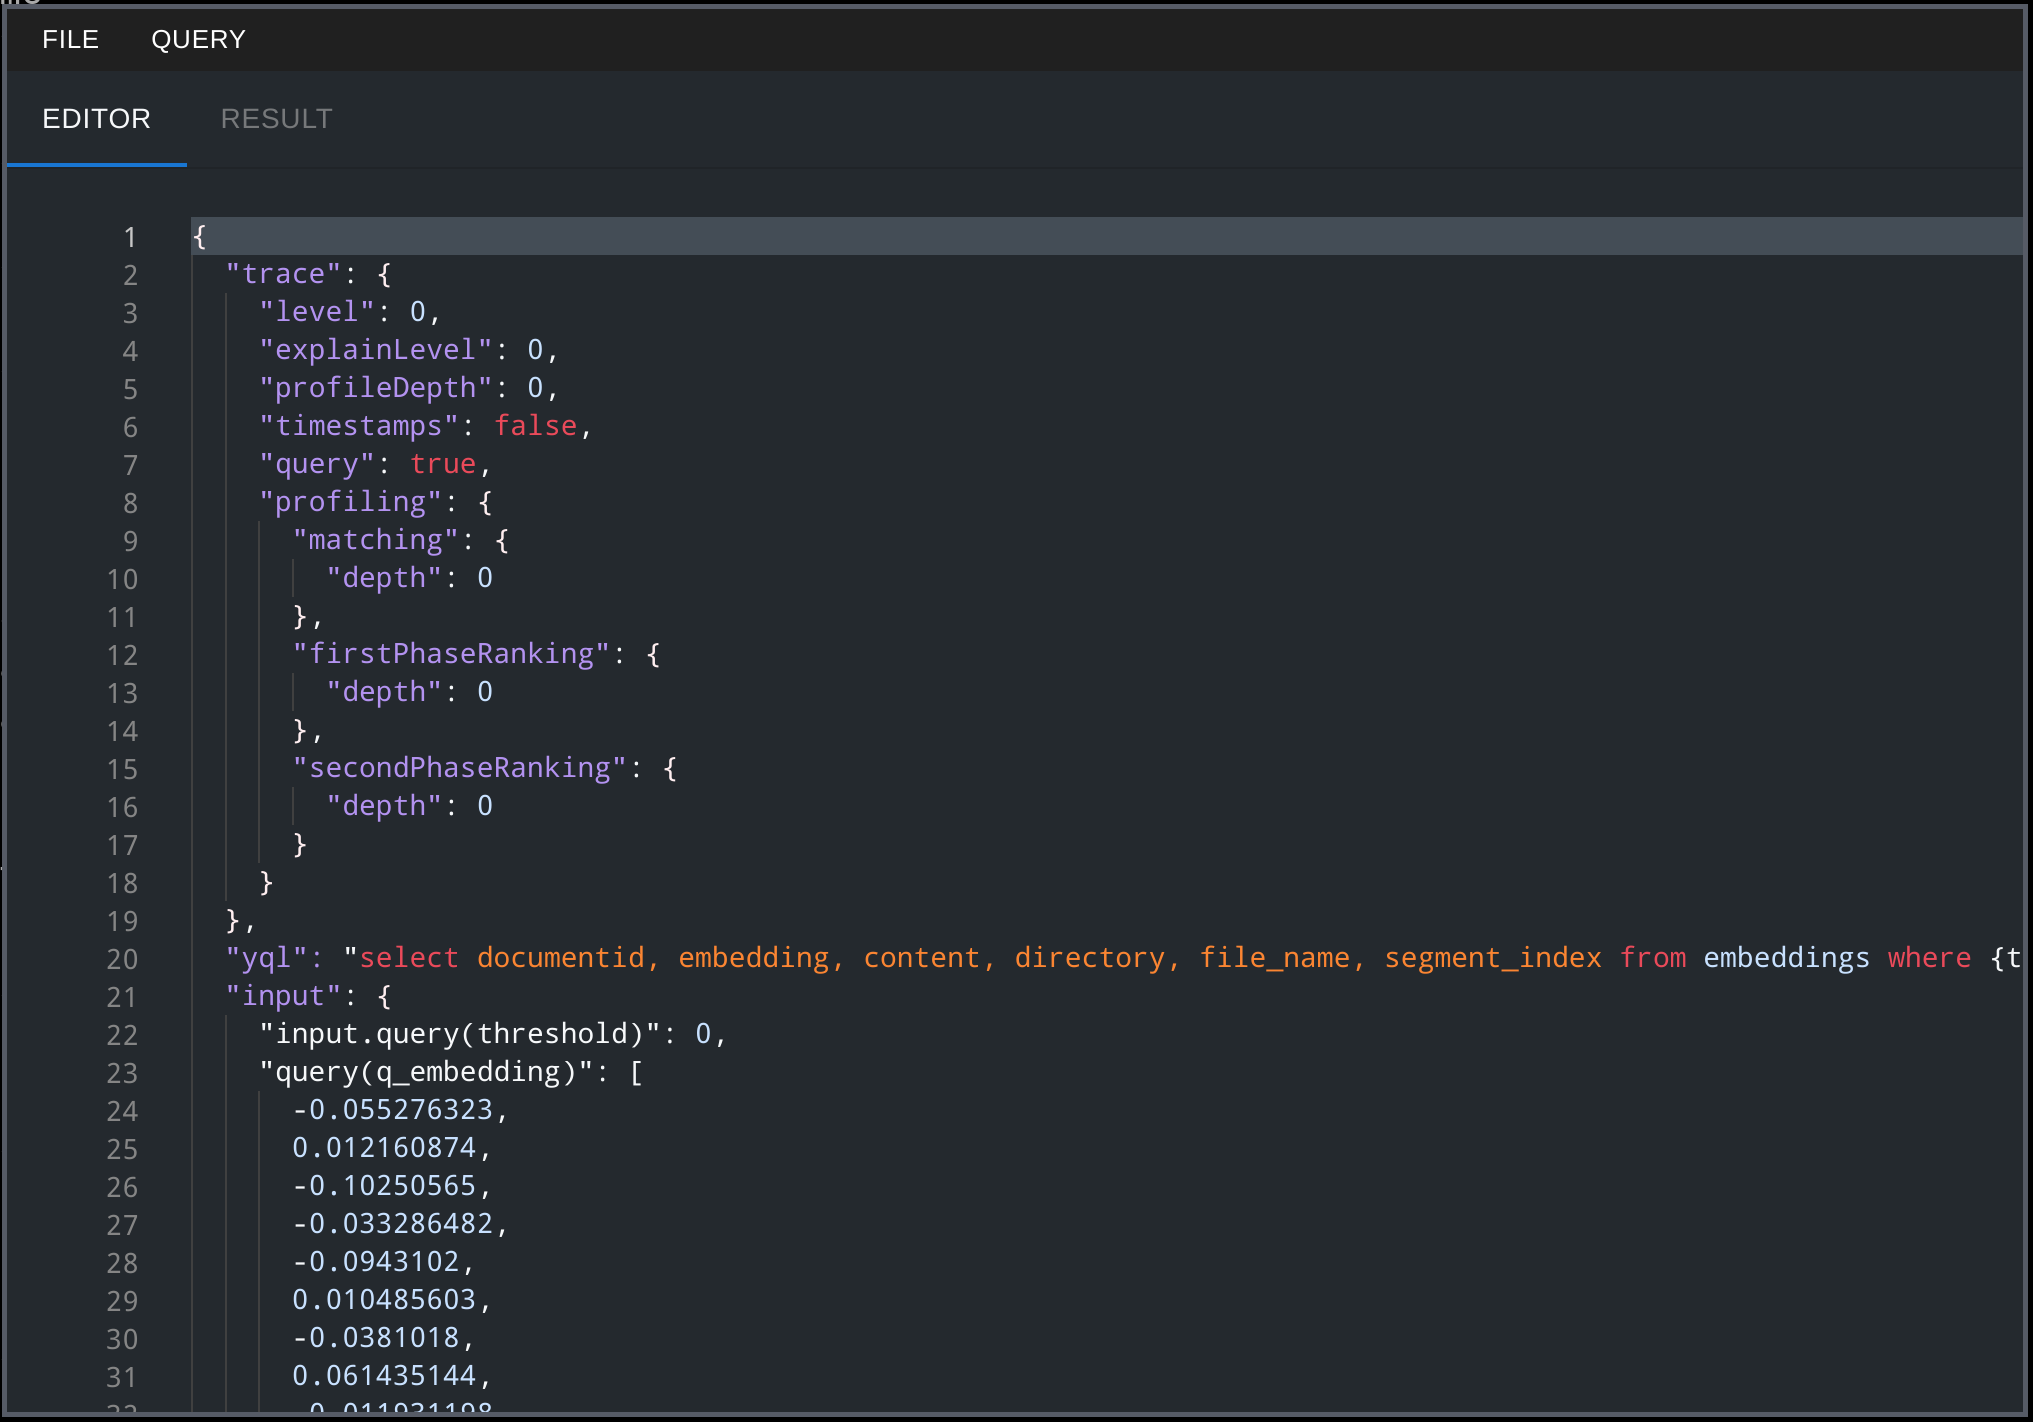Click the "secondPhaseRanking" key
Screen dimensions: 2033x1422
(x=459, y=768)
